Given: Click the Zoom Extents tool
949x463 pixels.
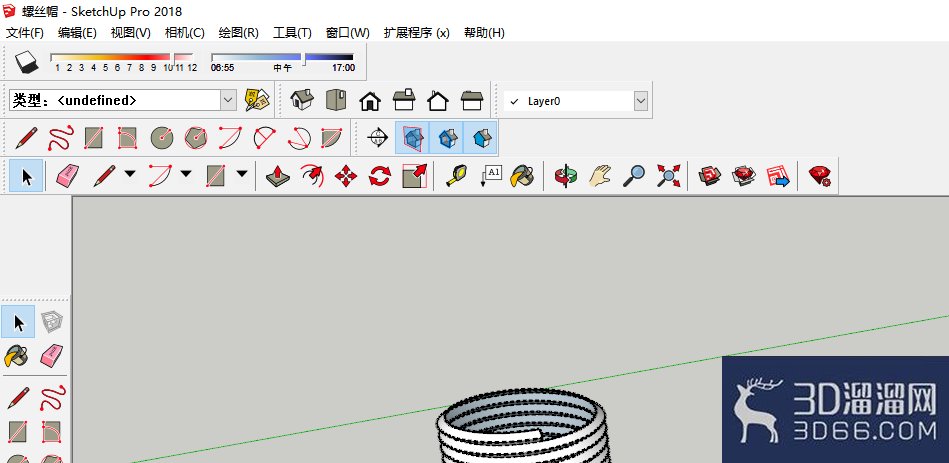Looking at the screenshot, I should [668, 176].
